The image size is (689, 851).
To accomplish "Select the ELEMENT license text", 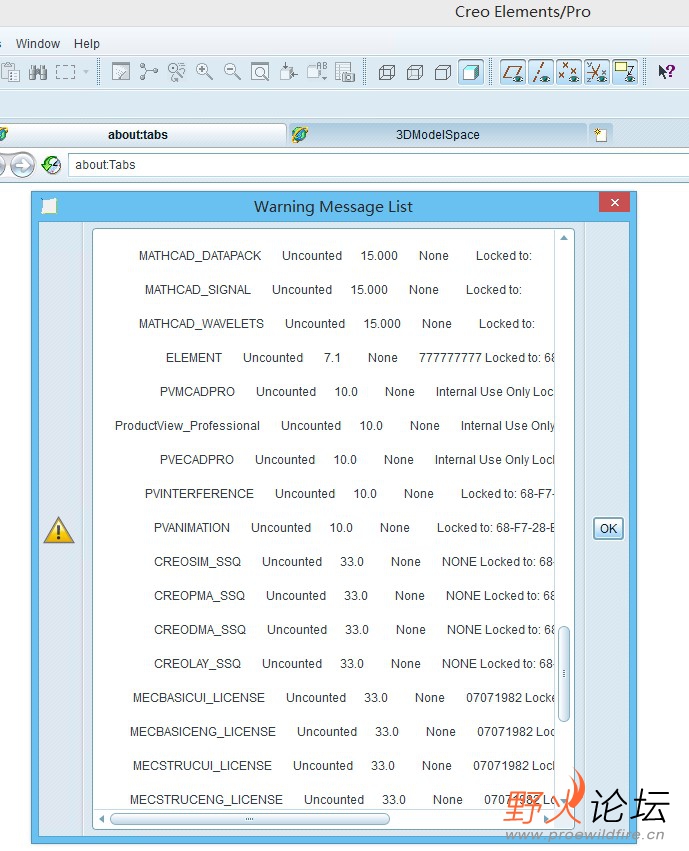I will click(x=194, y=358).
